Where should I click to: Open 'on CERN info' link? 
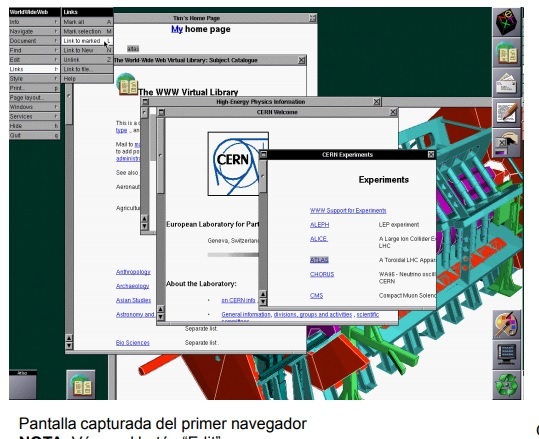point(238,300)
